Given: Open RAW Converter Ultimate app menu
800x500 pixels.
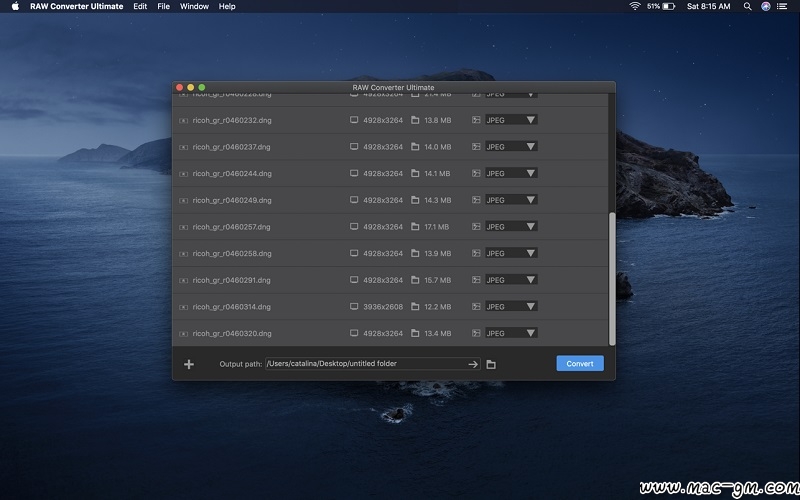Looking at the screenshot, I should coord(77,6).
